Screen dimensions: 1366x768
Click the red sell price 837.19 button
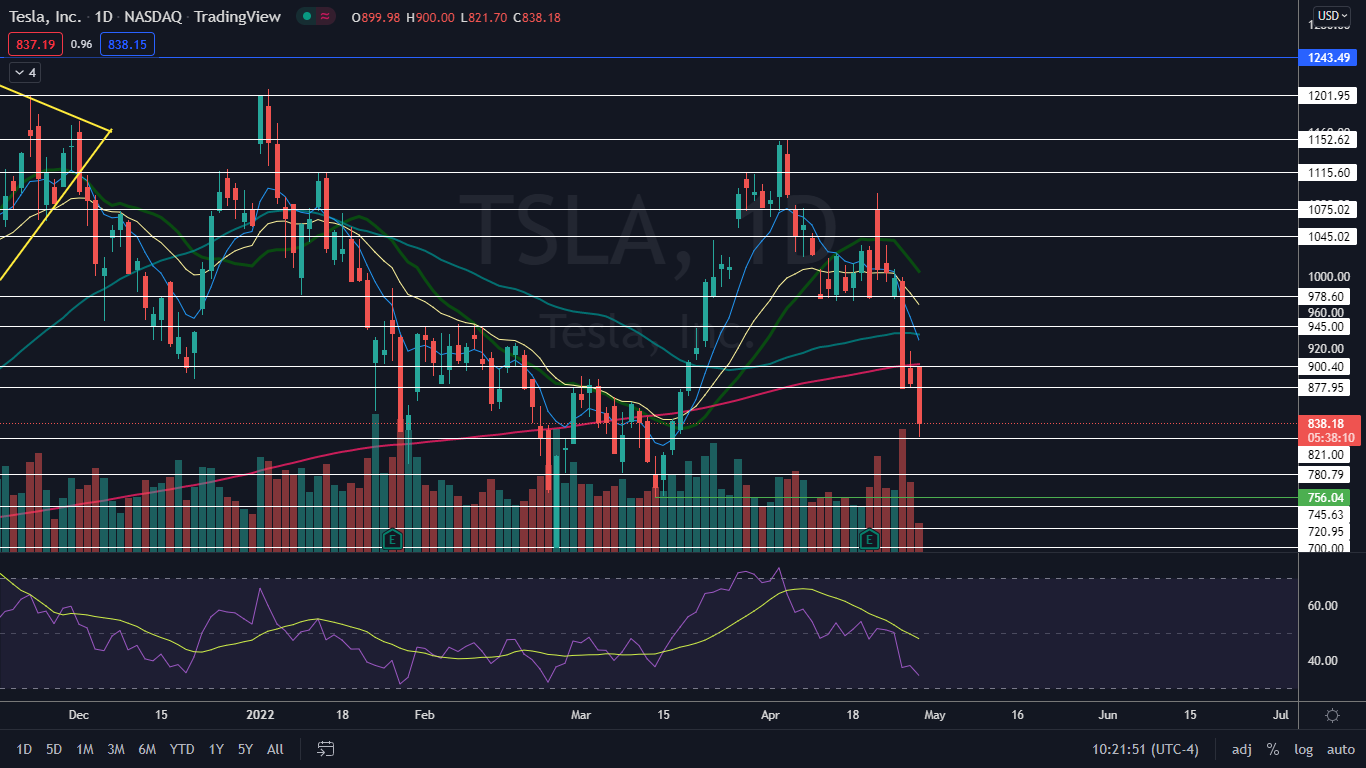[36, 44]
